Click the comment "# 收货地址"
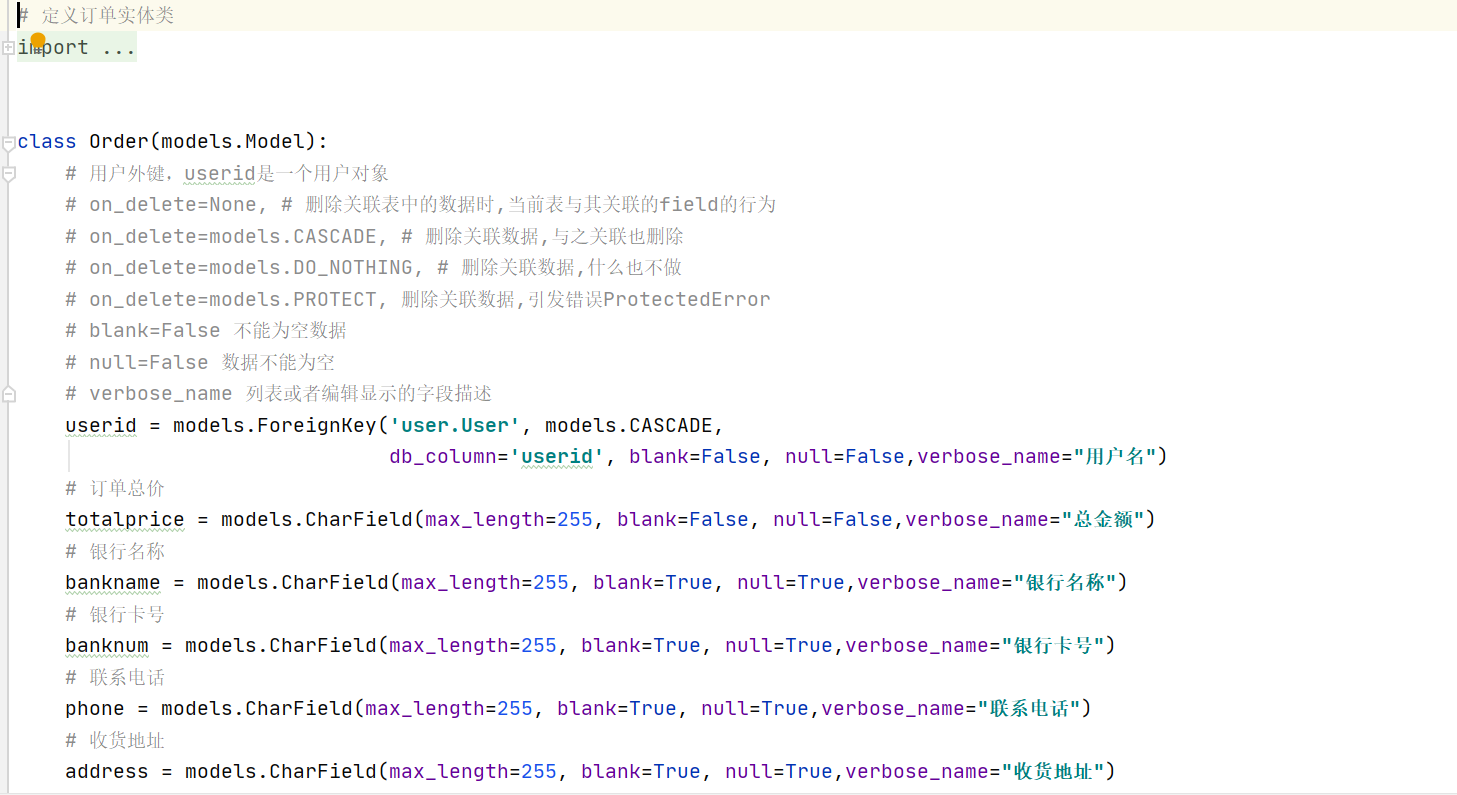 115,740
